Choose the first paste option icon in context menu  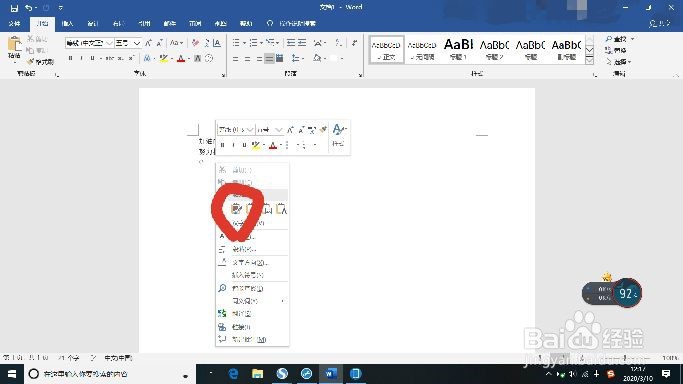(236, 209)
